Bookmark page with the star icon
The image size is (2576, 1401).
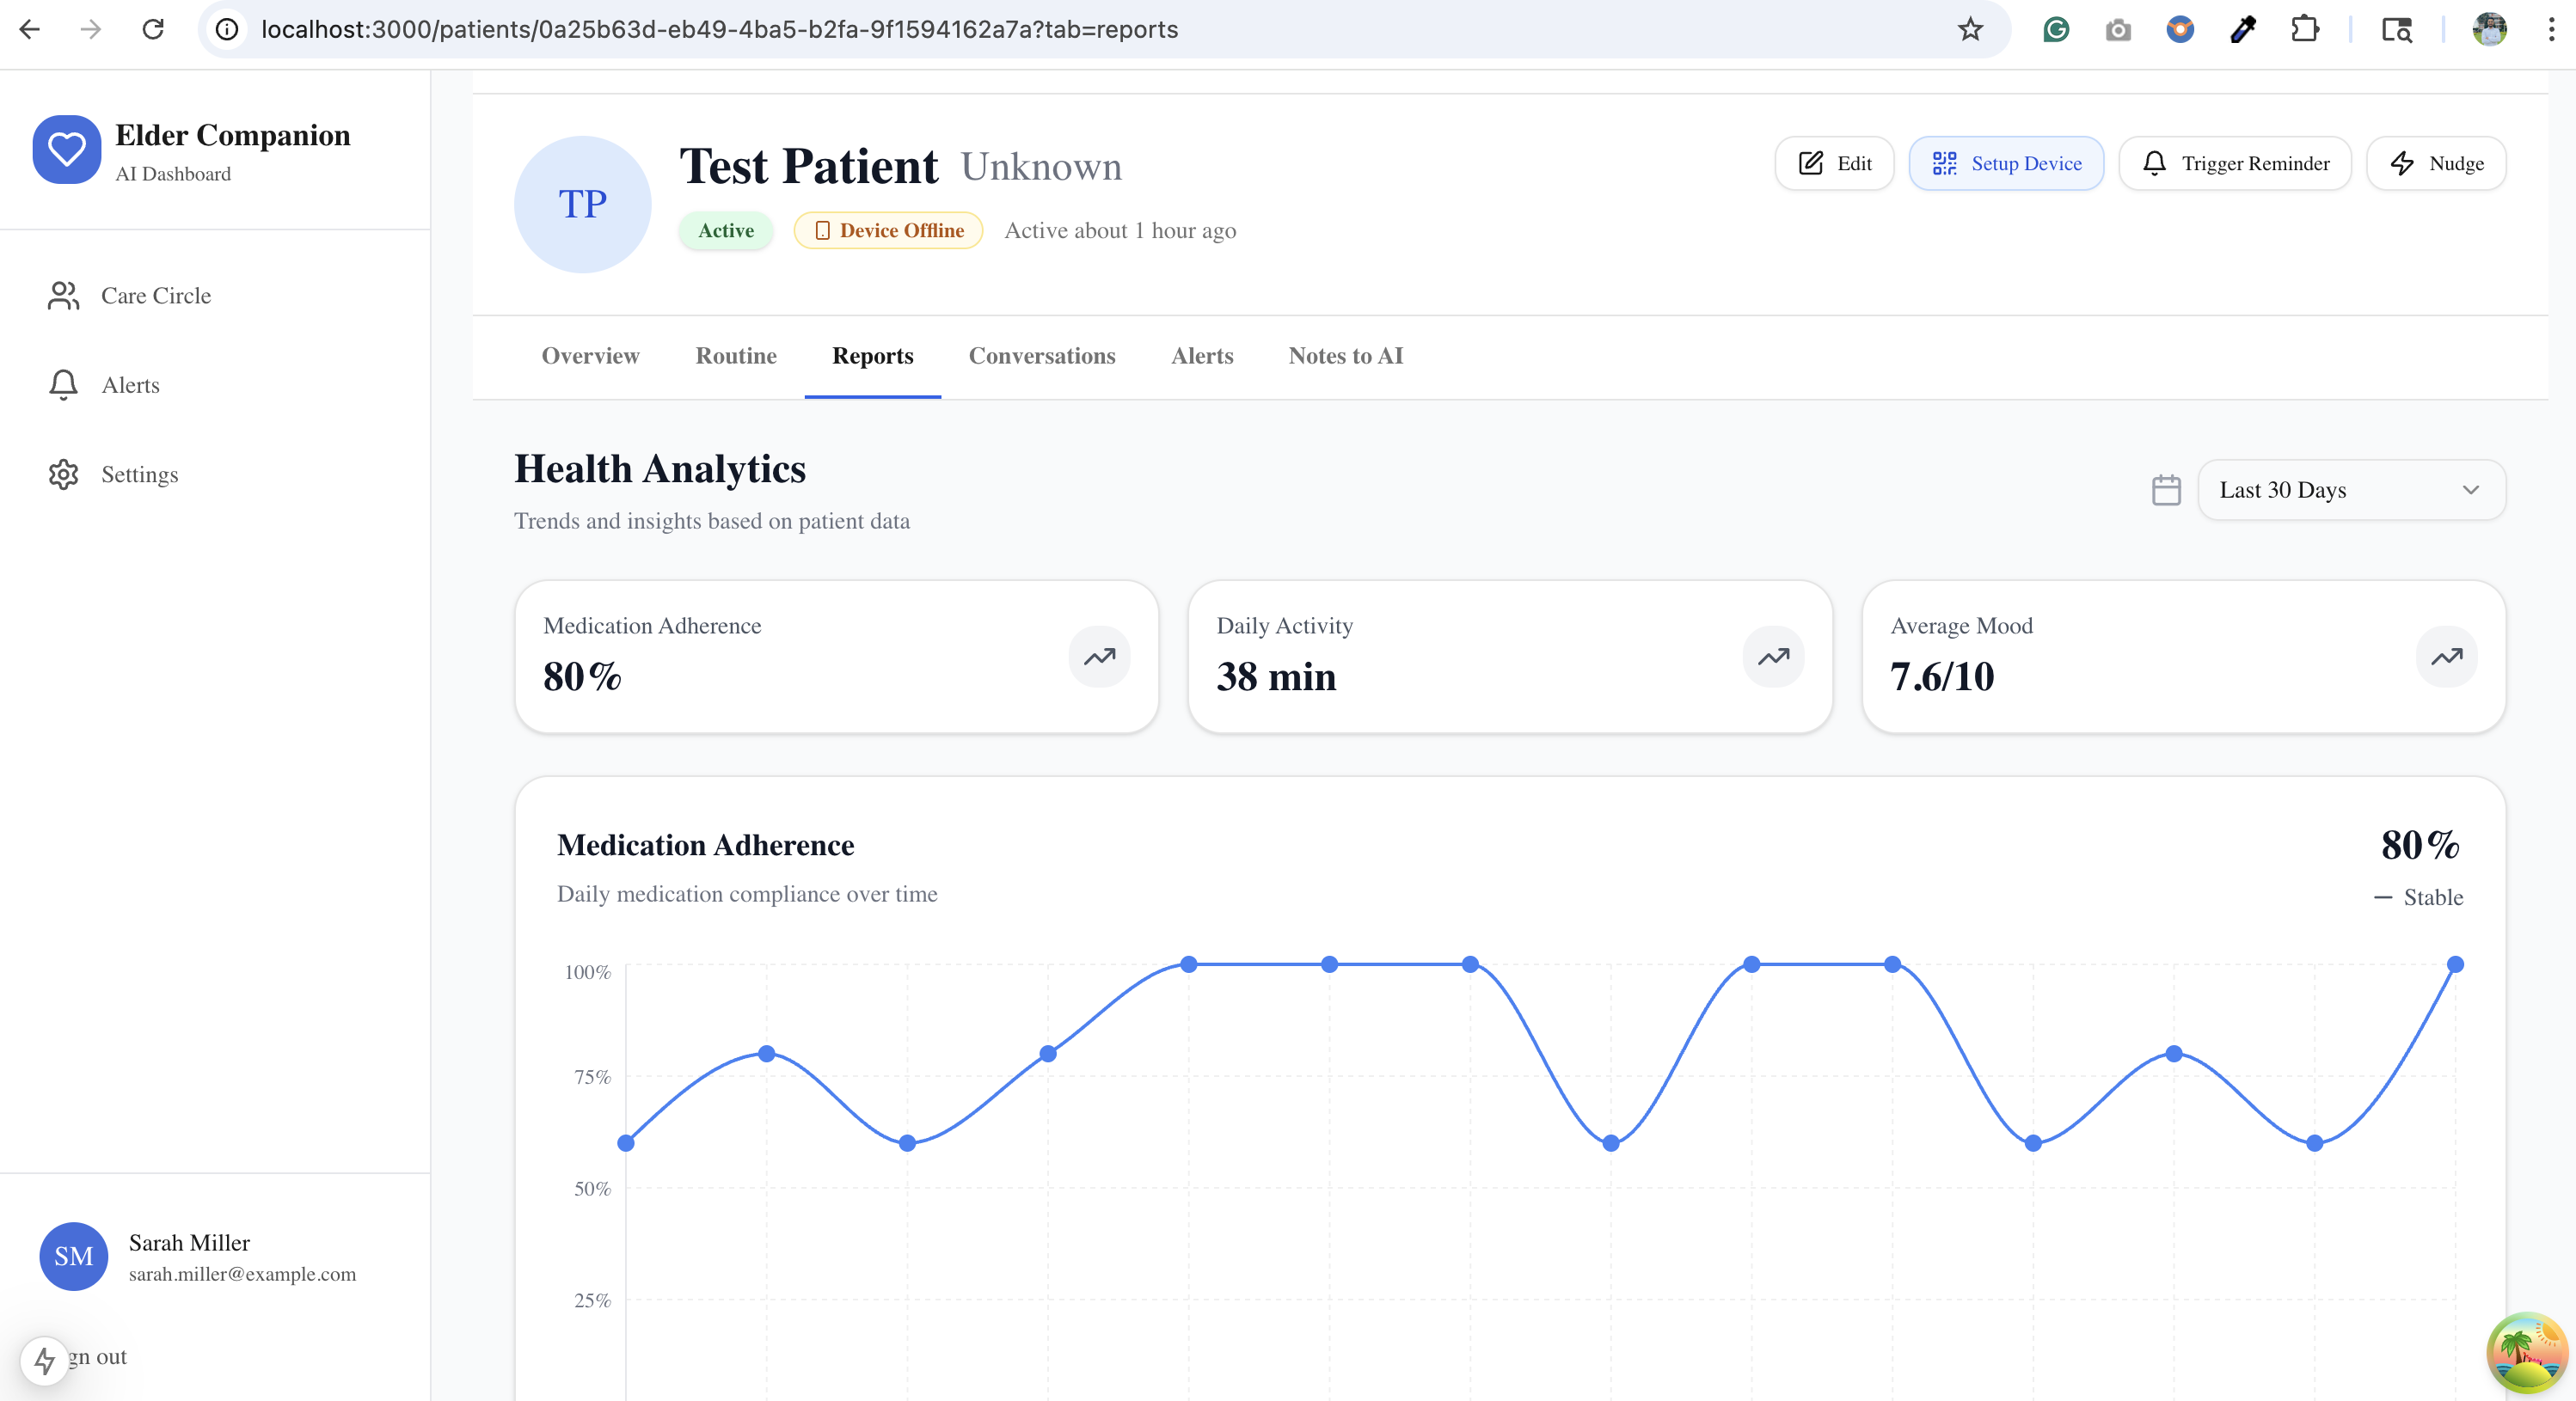point(1969,29)
